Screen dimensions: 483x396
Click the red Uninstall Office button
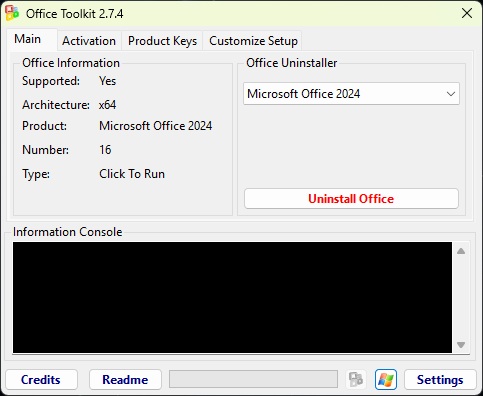point(351,199)
